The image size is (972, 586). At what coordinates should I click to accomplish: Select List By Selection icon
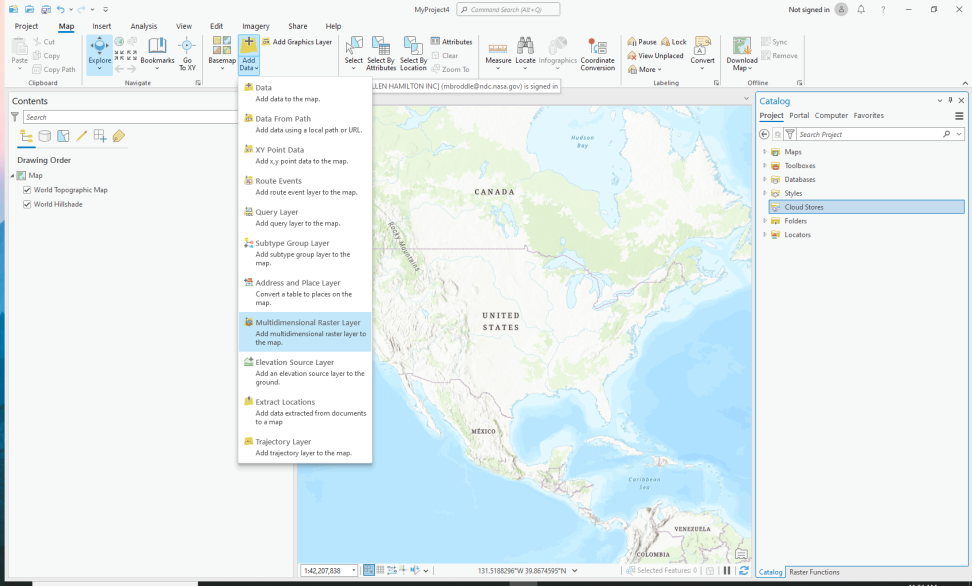(x=63, y=136)
